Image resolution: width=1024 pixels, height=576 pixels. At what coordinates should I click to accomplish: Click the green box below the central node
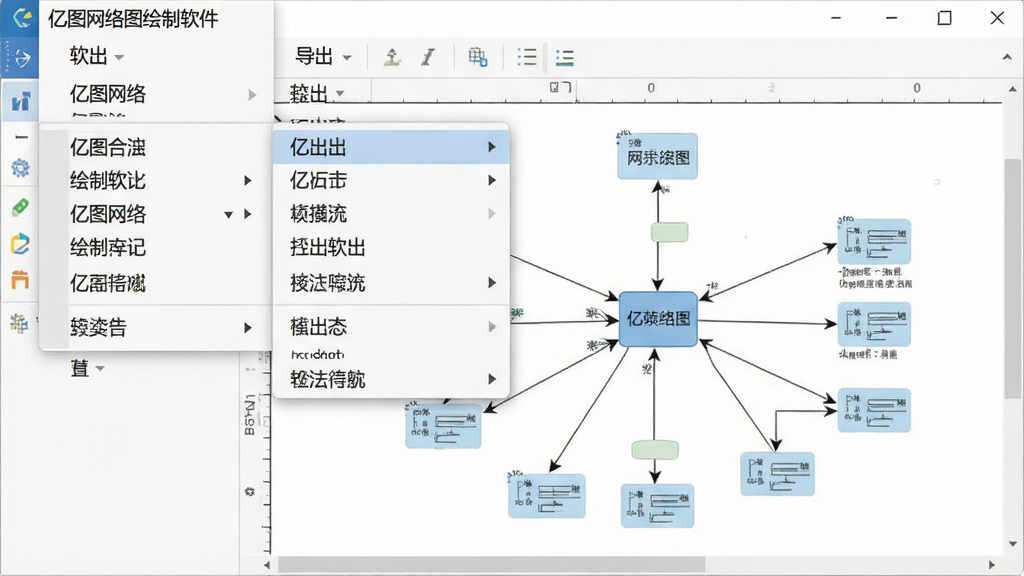click(655, 450)
